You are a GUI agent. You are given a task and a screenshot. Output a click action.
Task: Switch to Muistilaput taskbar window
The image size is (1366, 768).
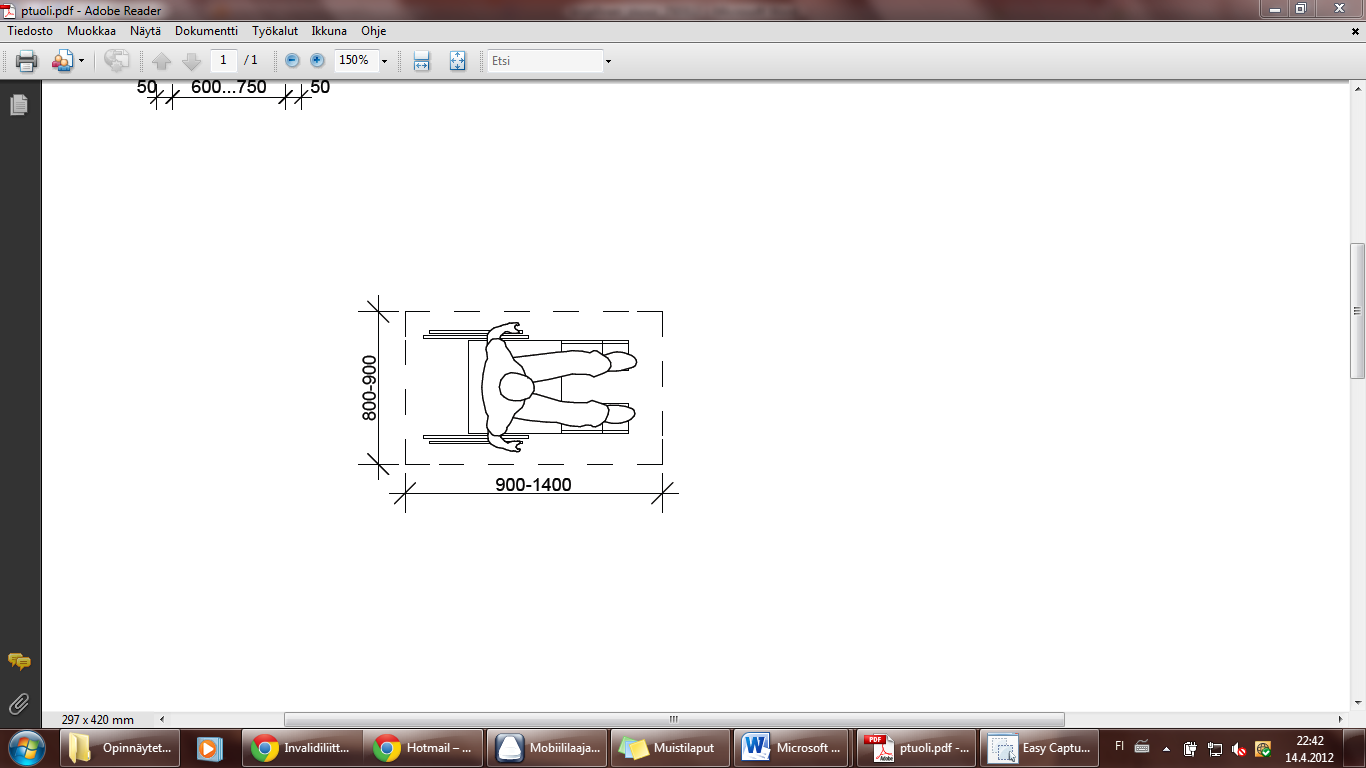coord(670,748)
